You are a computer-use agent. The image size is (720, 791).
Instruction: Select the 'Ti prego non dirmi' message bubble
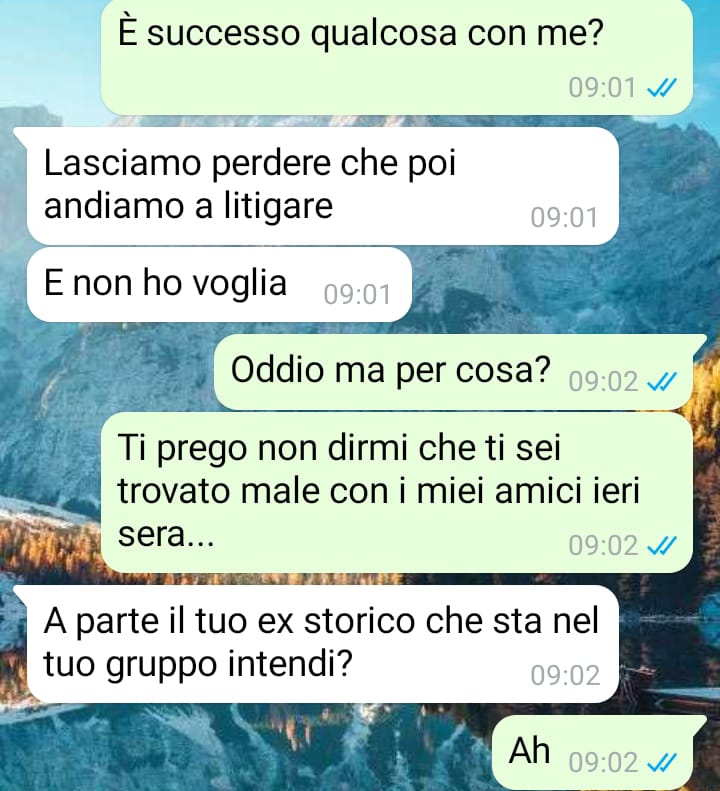[x=397, y=493]
